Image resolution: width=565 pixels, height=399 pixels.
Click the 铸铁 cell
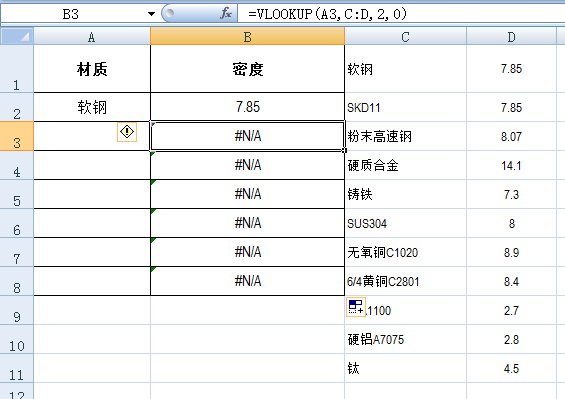[x=405, y=194]
